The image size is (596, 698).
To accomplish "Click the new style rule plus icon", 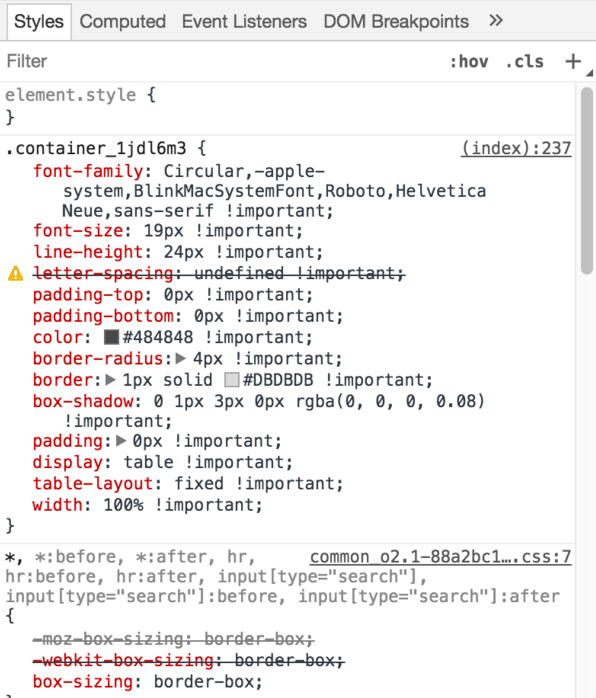I will pos(573,61).
